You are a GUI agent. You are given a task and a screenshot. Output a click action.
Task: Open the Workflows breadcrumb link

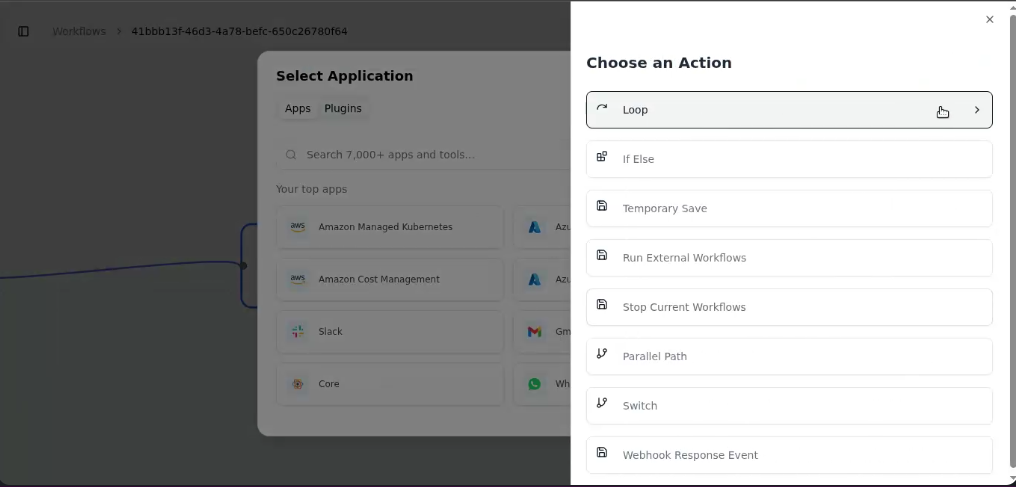pos(79,31)
